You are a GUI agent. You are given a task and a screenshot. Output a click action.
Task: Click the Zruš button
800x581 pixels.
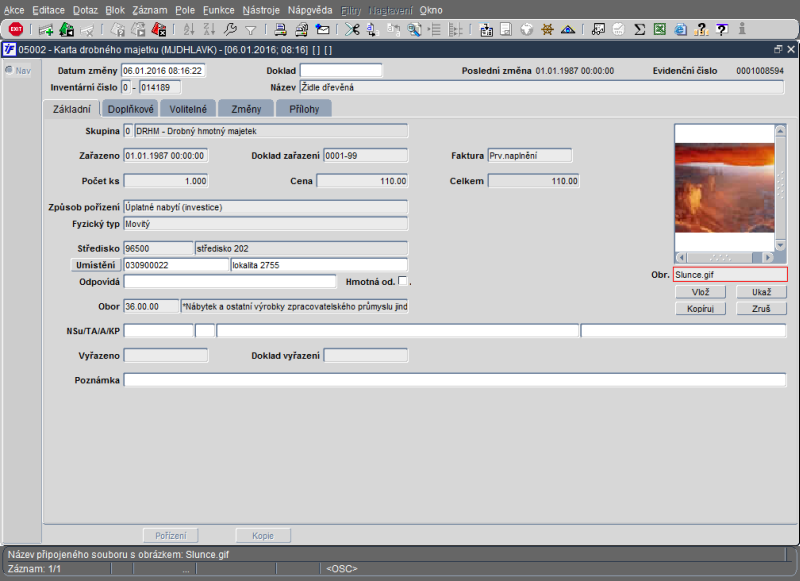(761, 309)
